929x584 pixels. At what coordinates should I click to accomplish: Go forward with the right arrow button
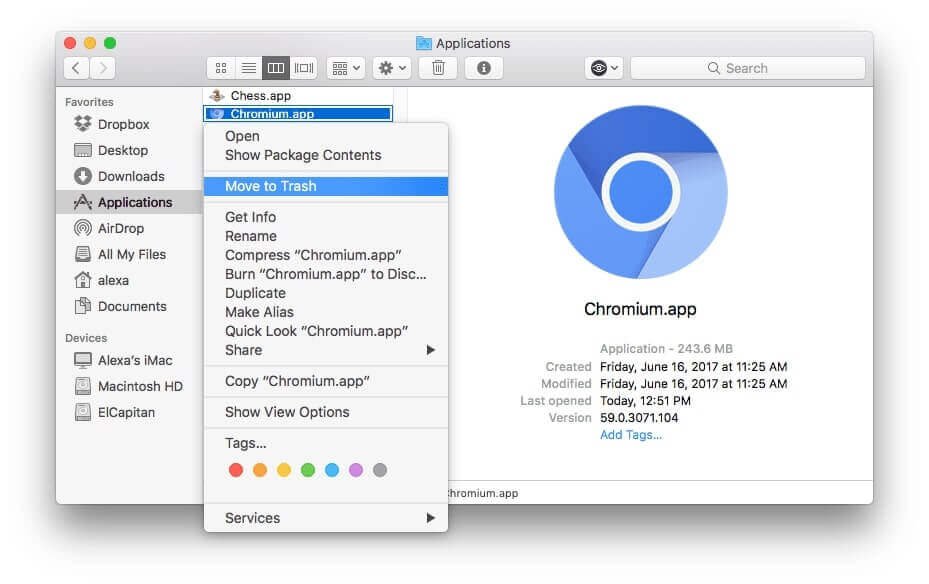(102, 68)
